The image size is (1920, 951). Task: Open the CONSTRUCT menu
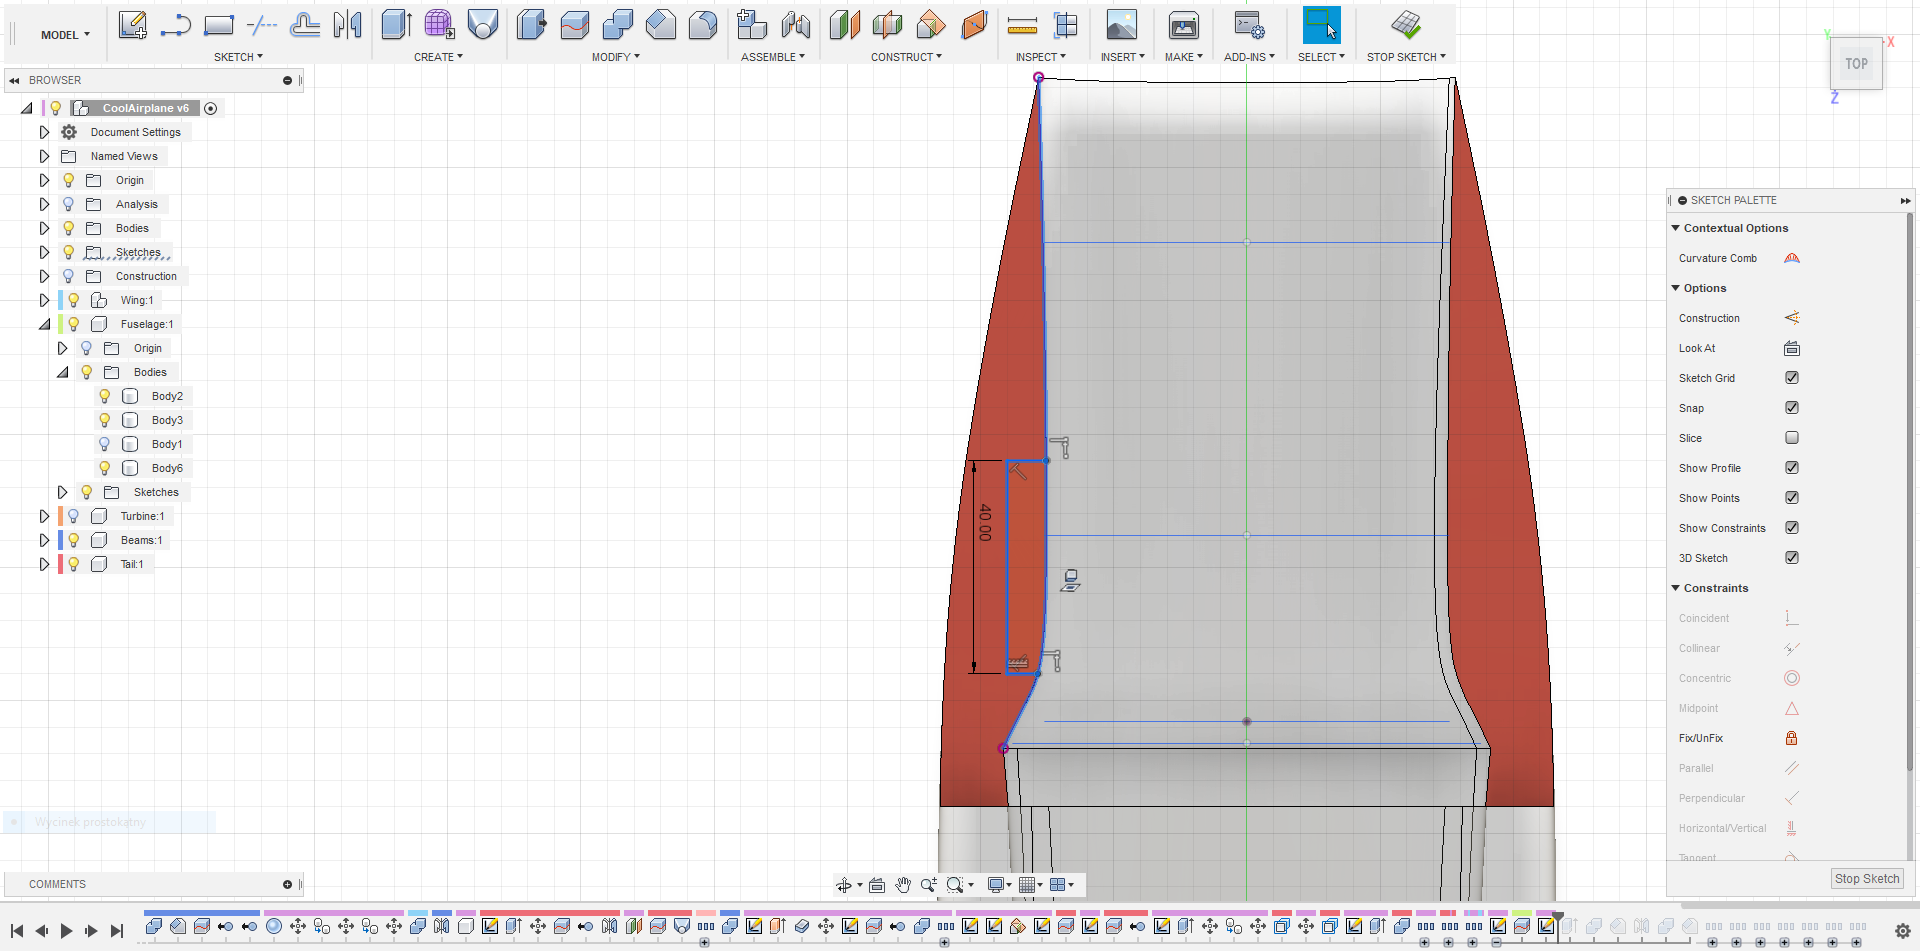pyautogui.click(x=906, y=57)
